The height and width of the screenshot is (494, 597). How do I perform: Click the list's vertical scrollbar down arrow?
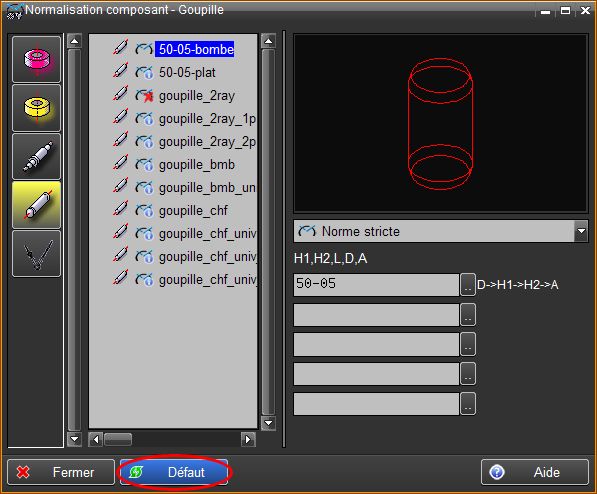[268, 423]
